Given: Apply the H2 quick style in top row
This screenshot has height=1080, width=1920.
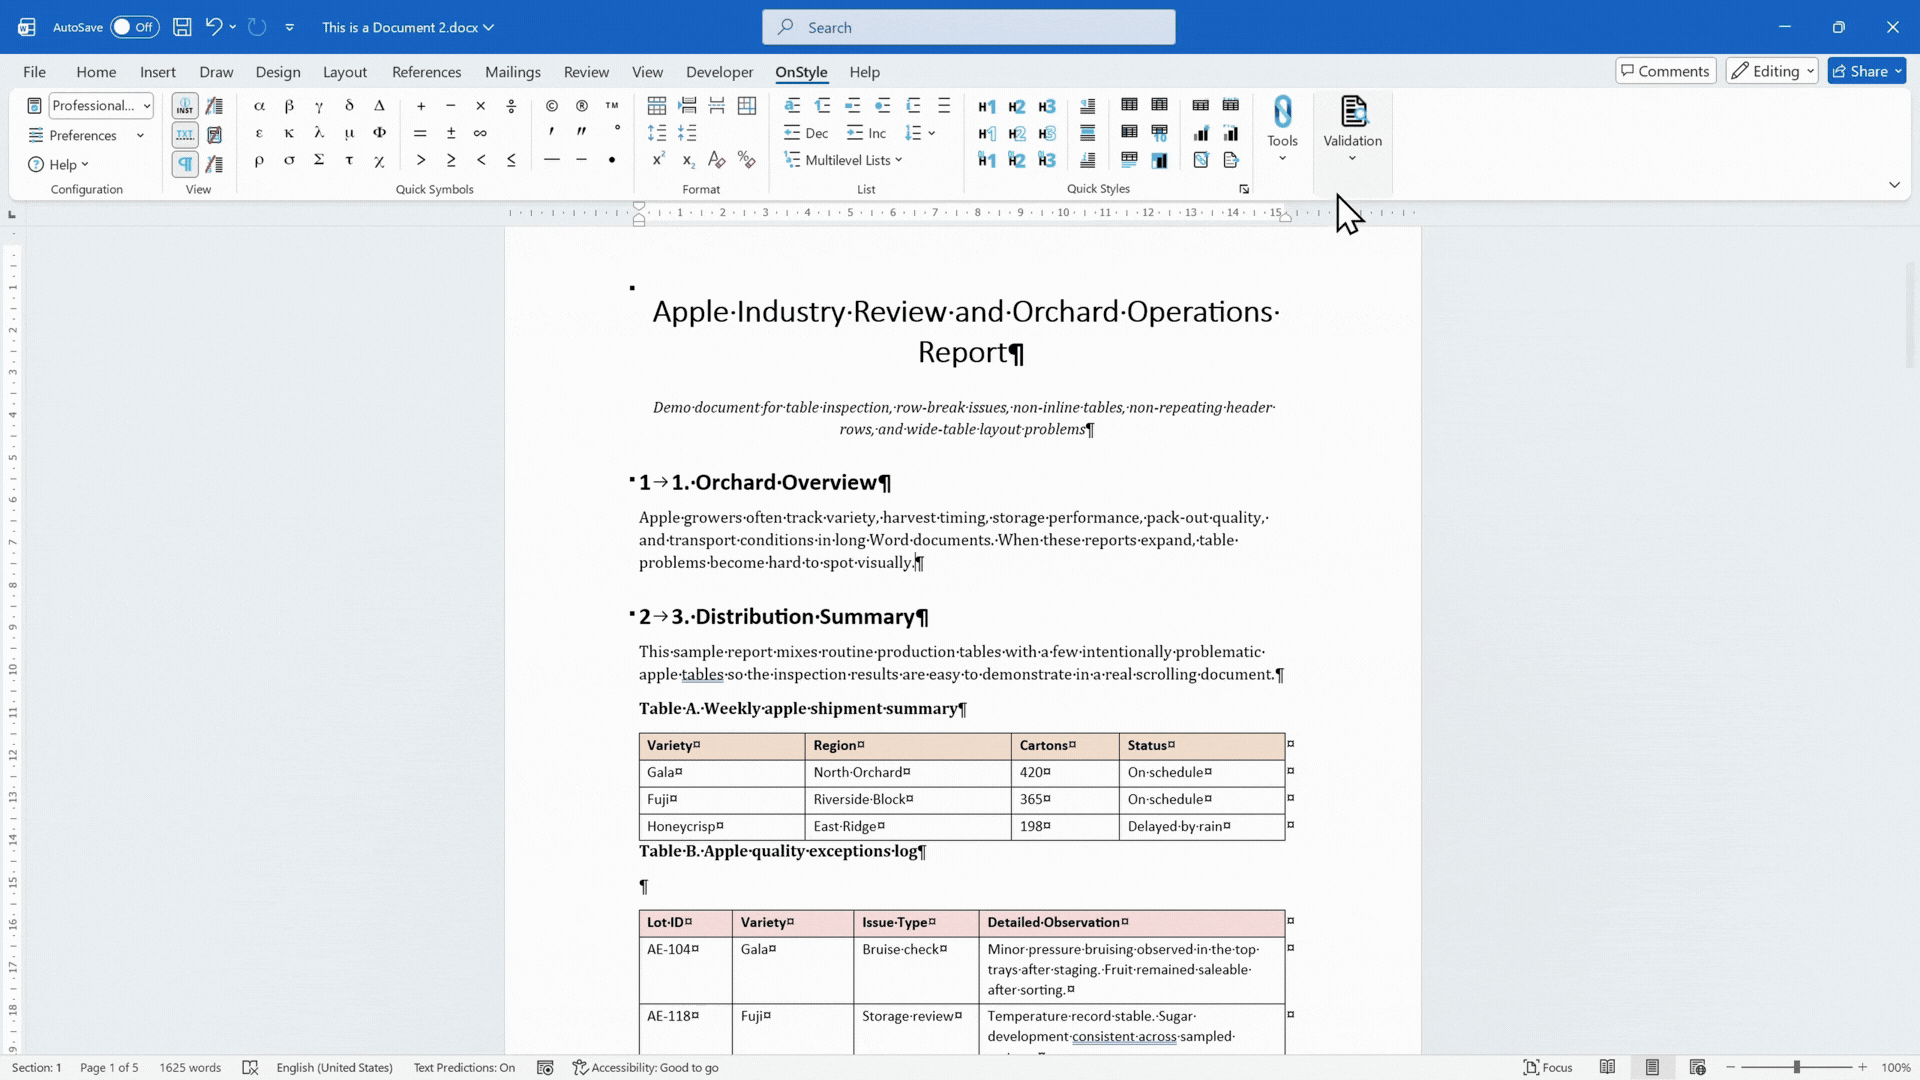Looking at the screenshot, I should click(x=1017, y=106).
